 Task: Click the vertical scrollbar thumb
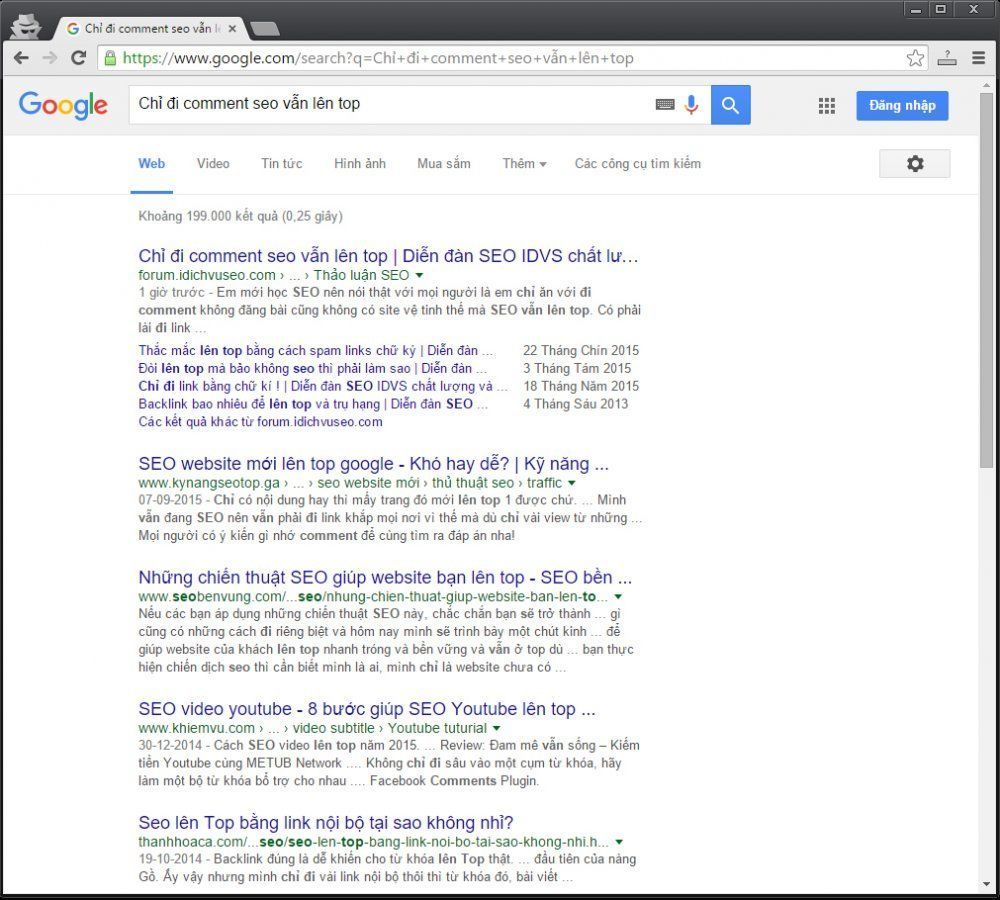pos(987,280)
